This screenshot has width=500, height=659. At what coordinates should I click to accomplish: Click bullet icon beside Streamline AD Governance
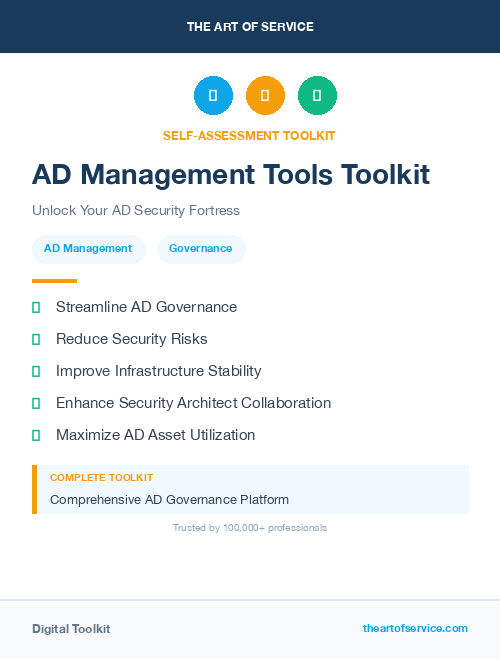click(x=36, y=308)
